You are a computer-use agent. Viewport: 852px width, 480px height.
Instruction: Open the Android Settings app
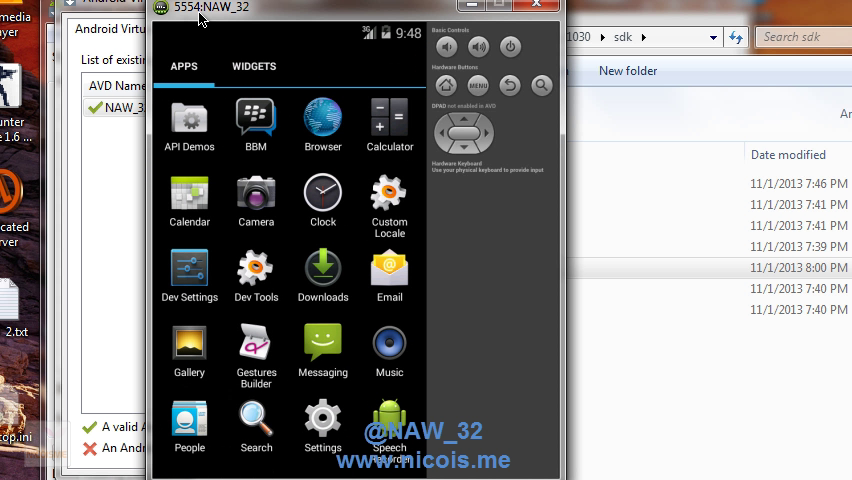[323, 426]
